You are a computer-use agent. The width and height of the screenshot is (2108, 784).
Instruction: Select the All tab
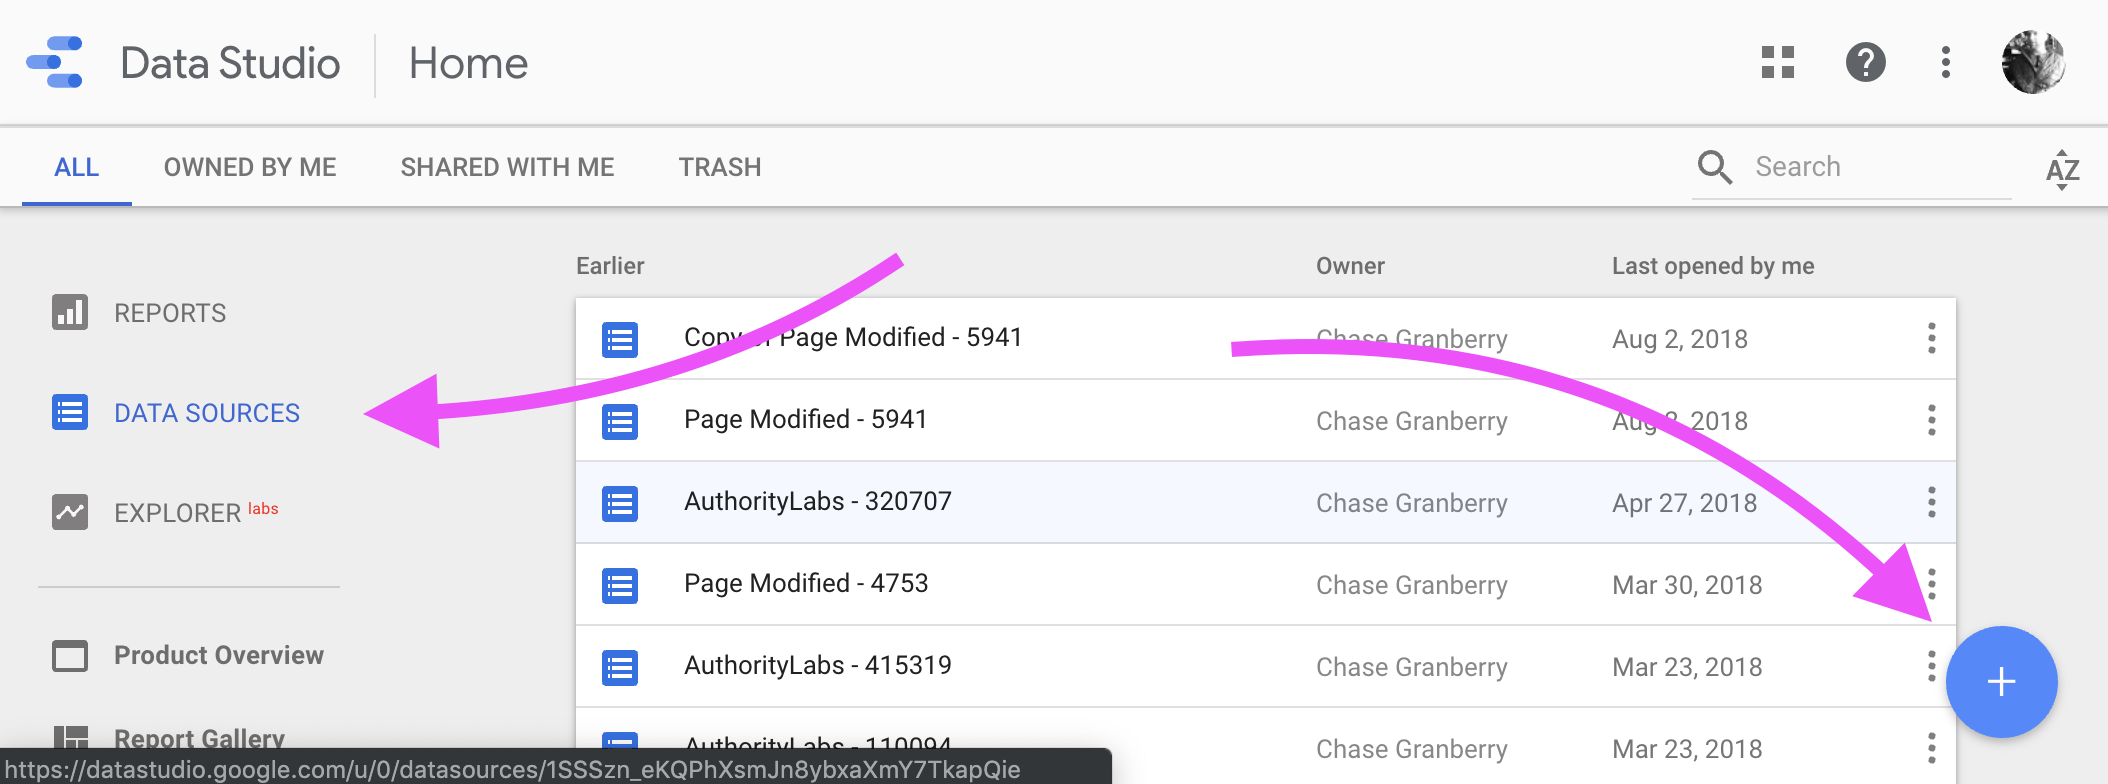point(77,167)
